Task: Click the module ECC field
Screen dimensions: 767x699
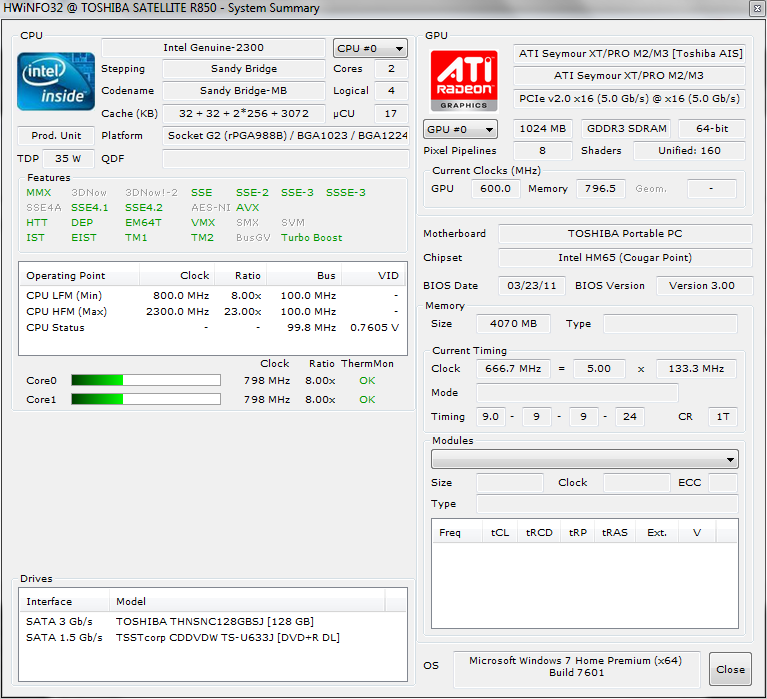Action: pyautogui.click(x=723, y=483)
